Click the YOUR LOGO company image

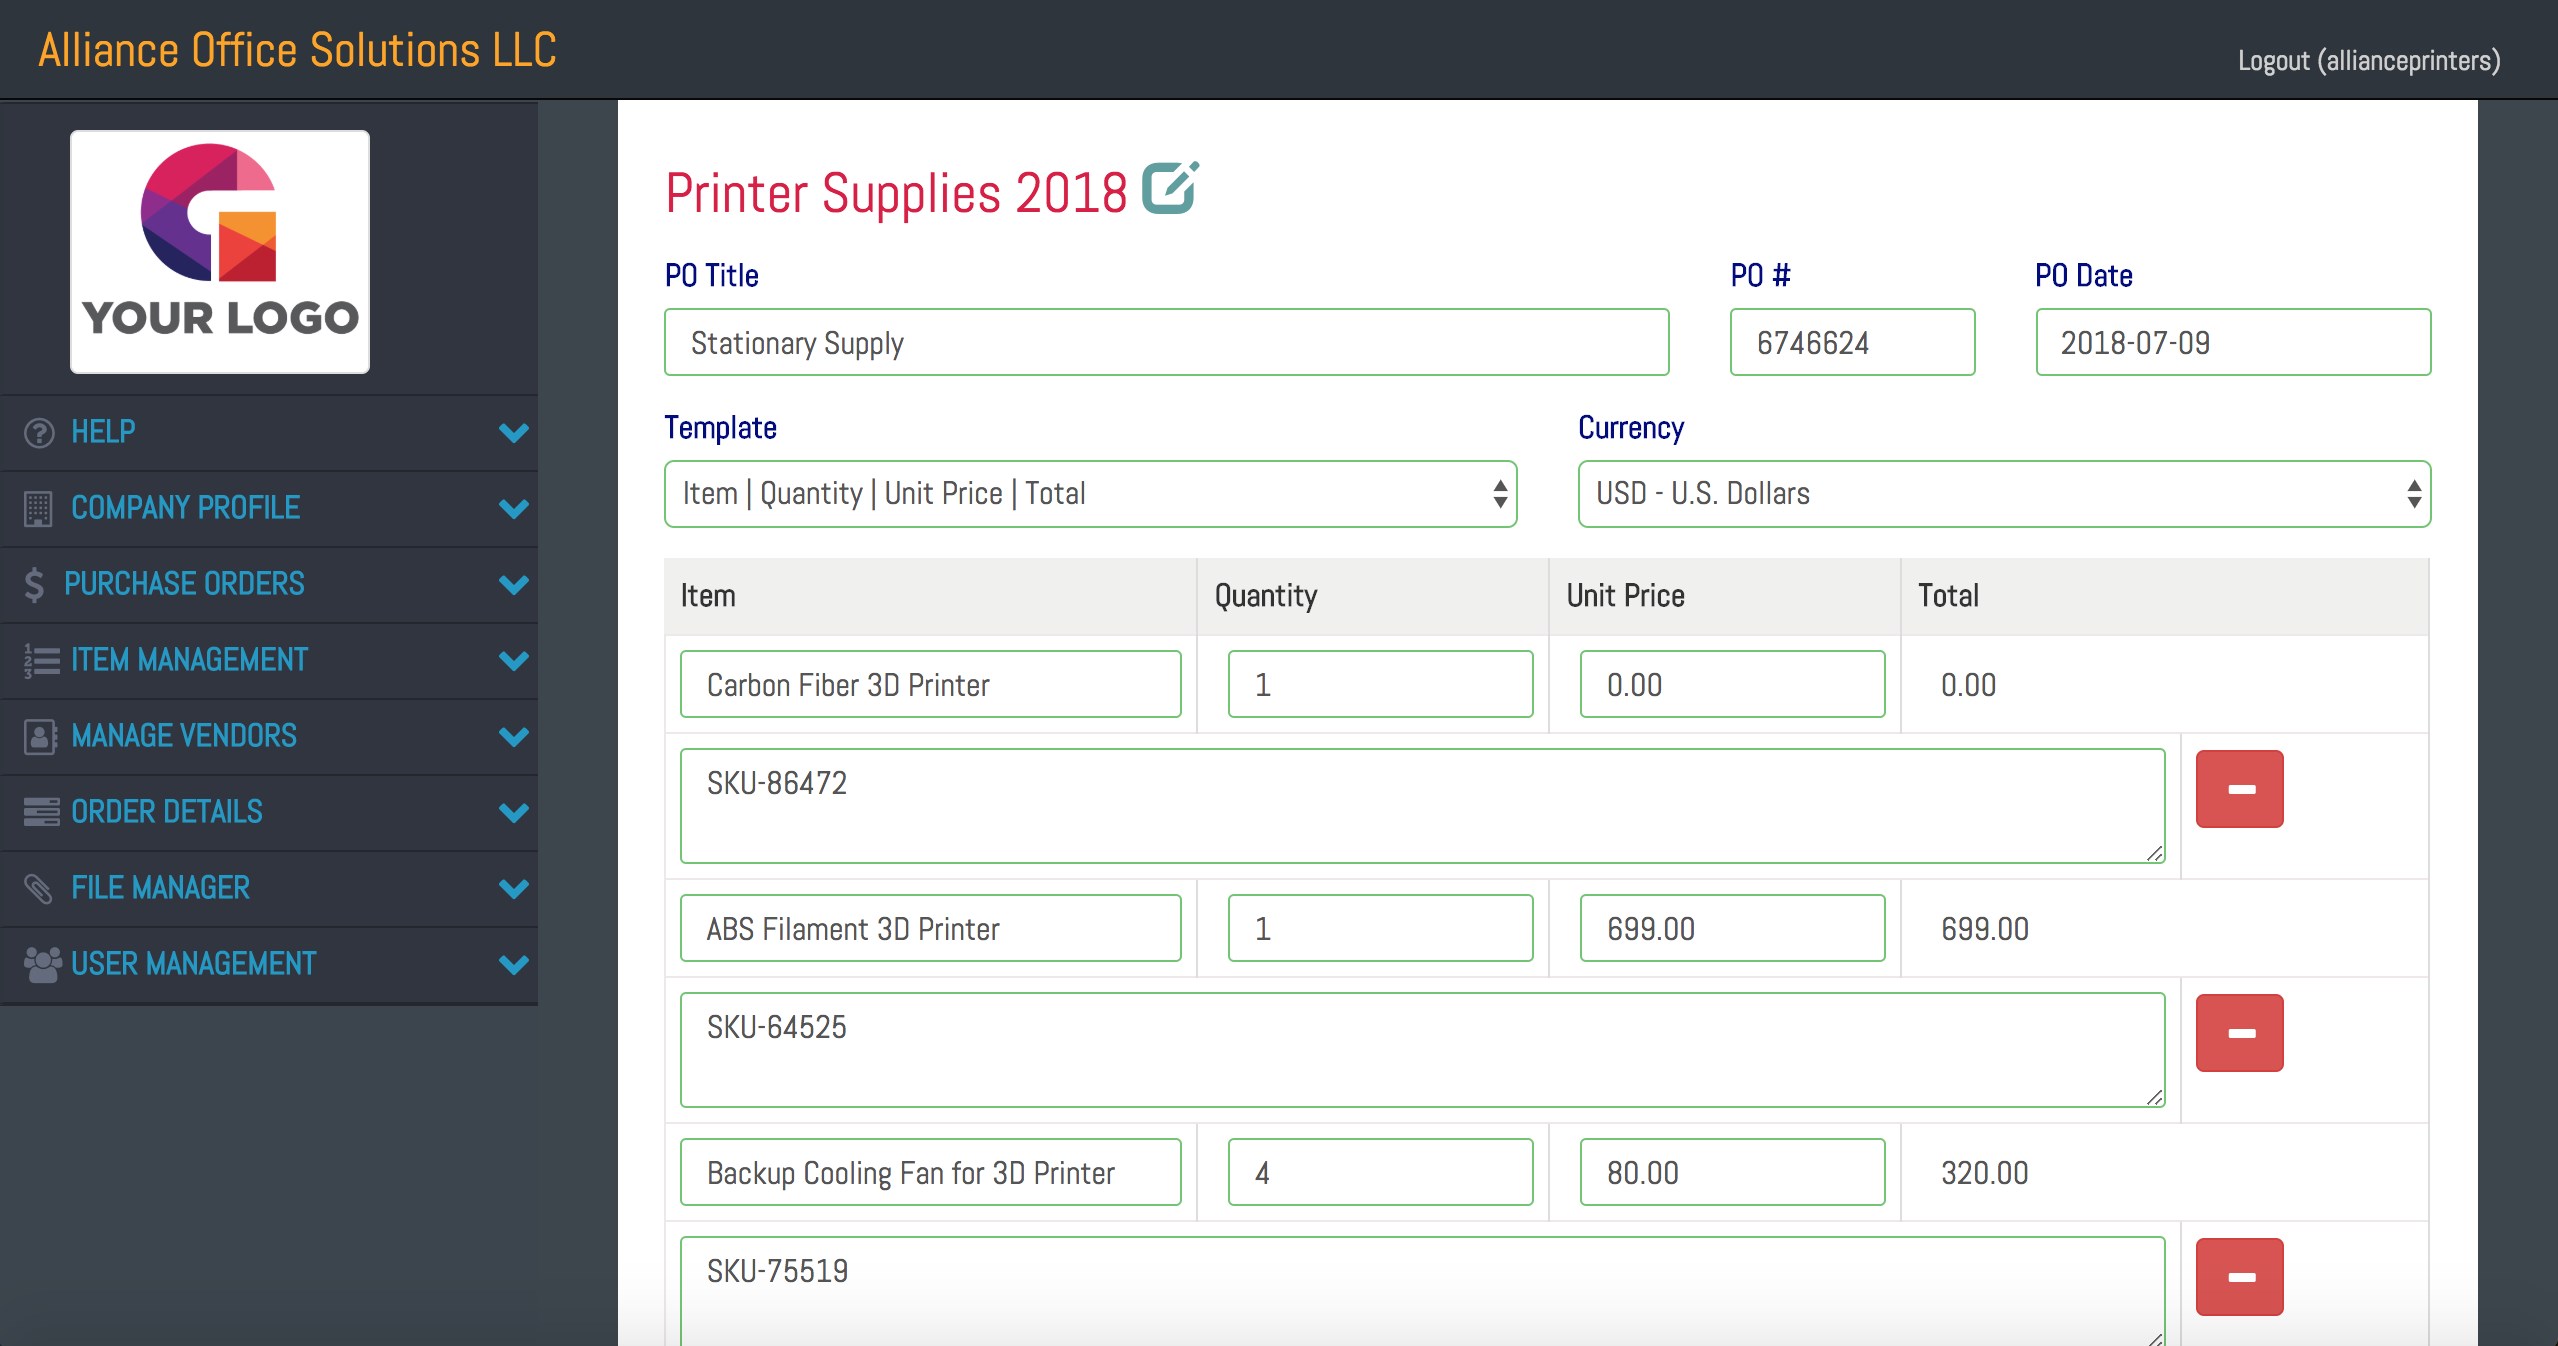click(x=220, y=252)
